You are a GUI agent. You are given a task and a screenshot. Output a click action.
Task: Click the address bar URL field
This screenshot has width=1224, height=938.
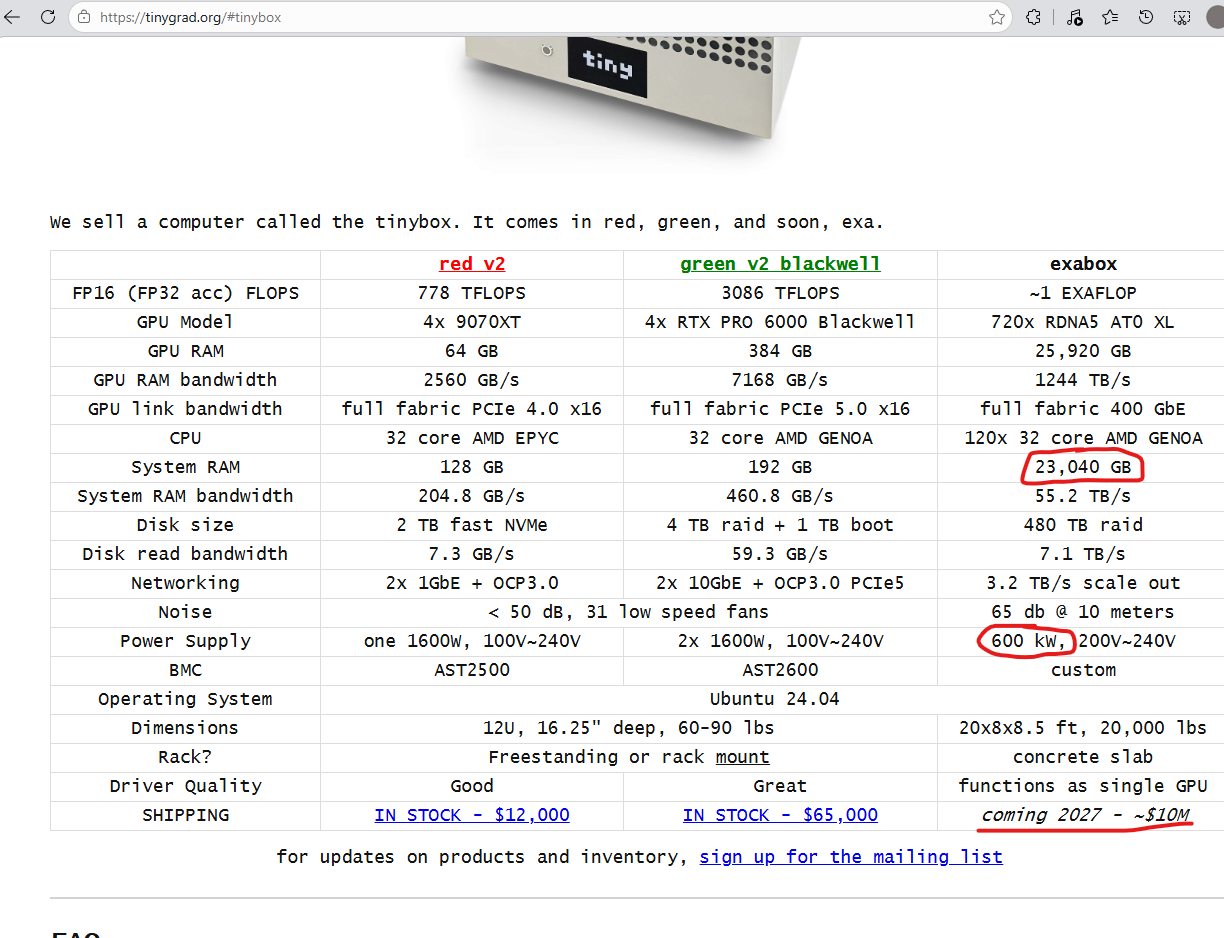click(x=540, y=17)
